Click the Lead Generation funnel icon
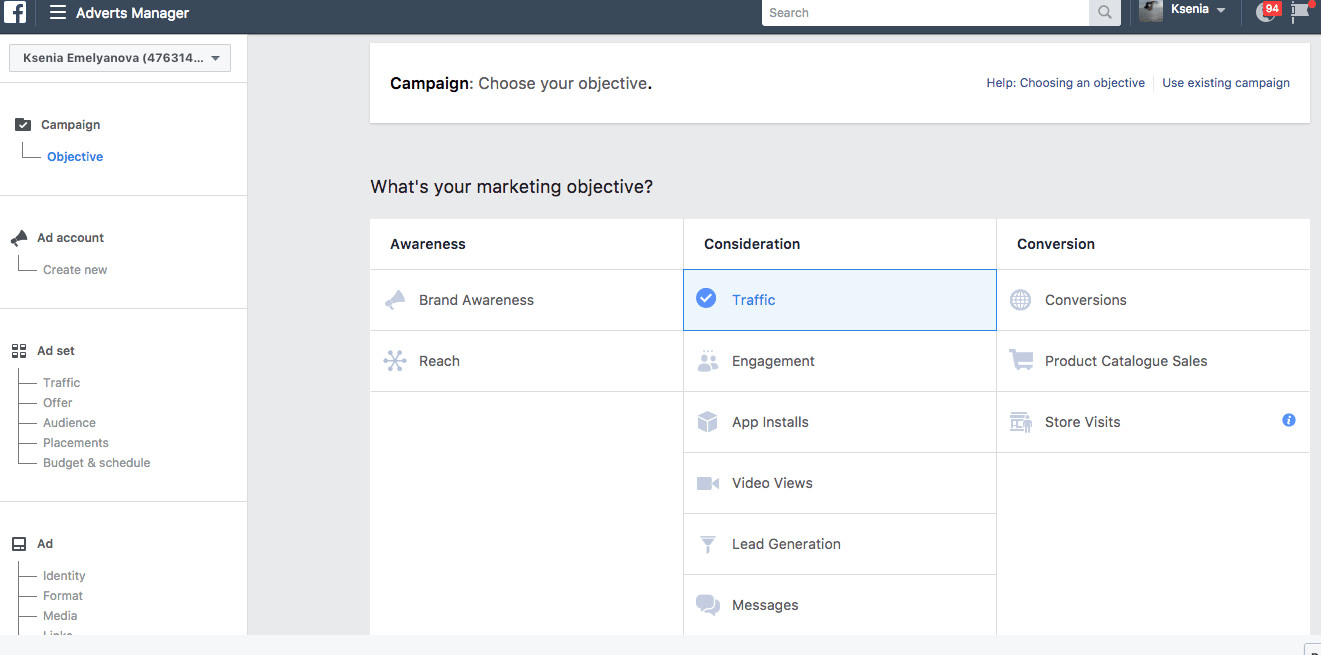 [x=707, y=544]
